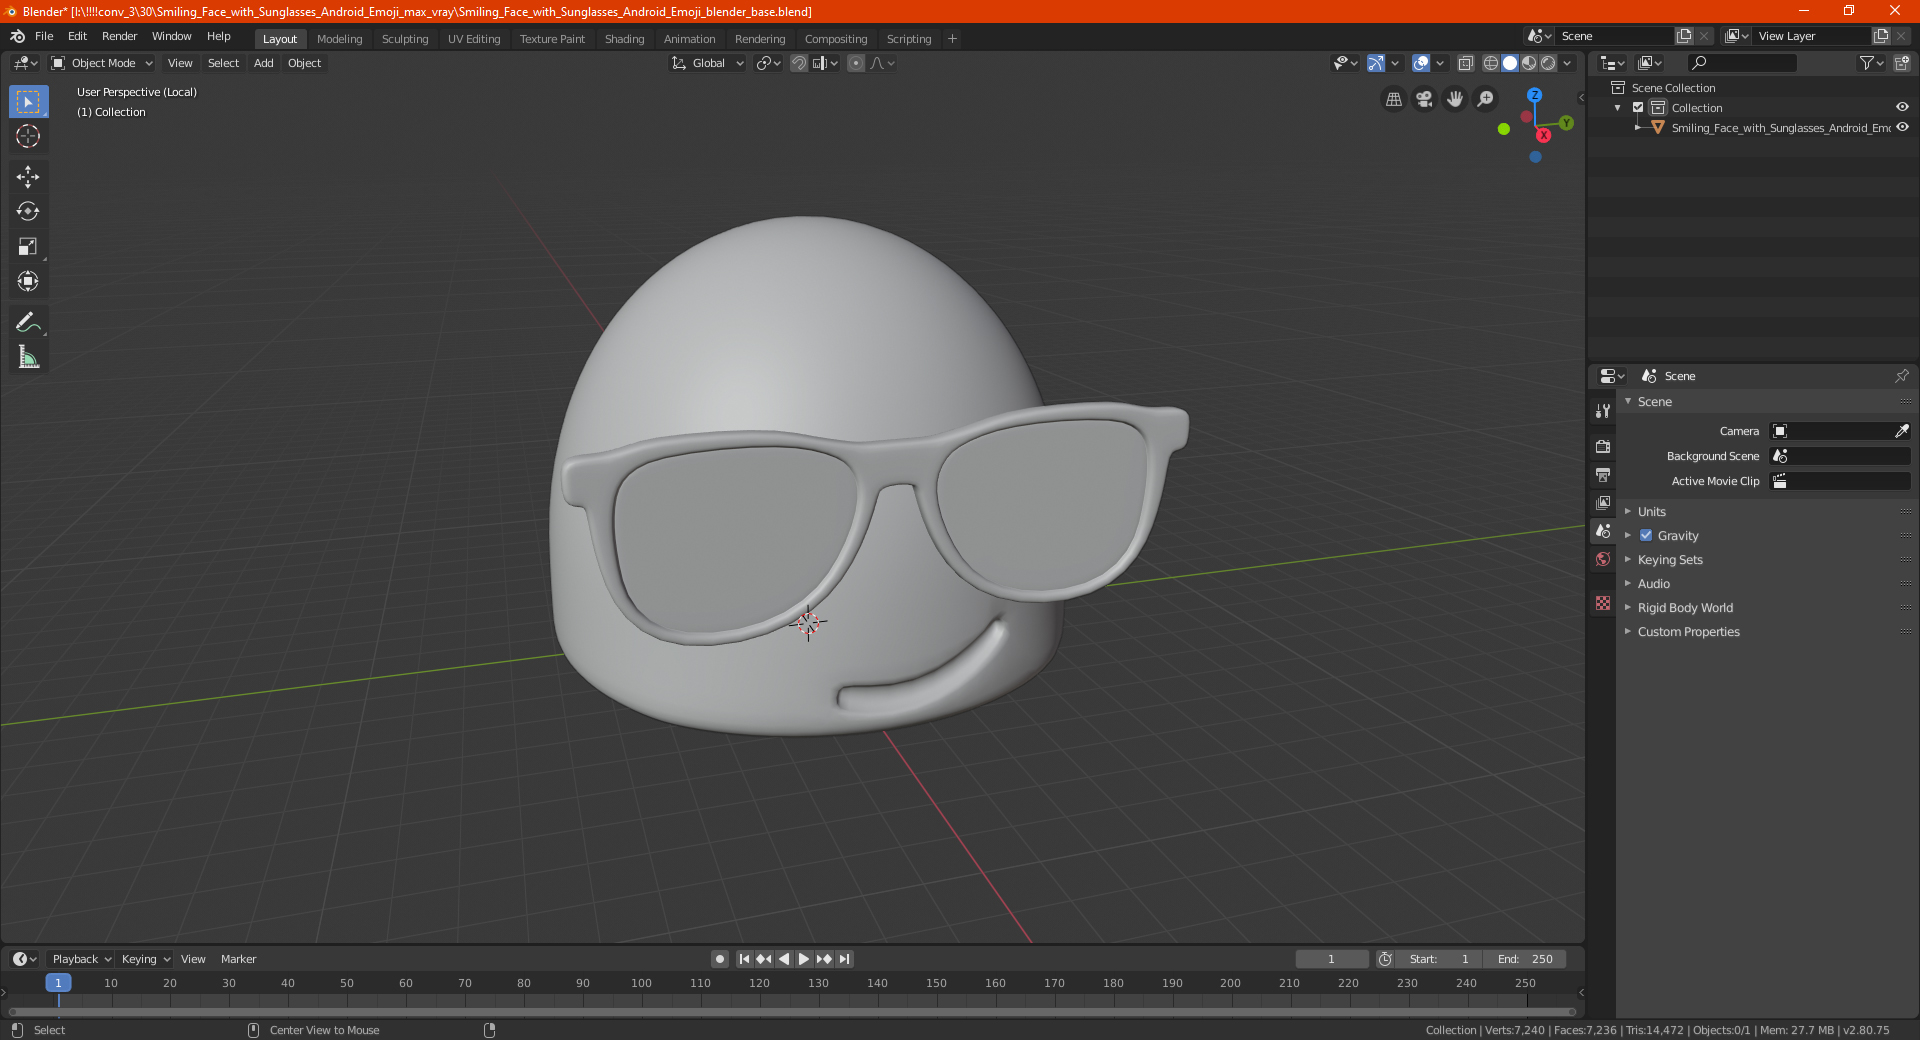
Task: Open Texture properties tab
Action: [x=1603, y=603]
